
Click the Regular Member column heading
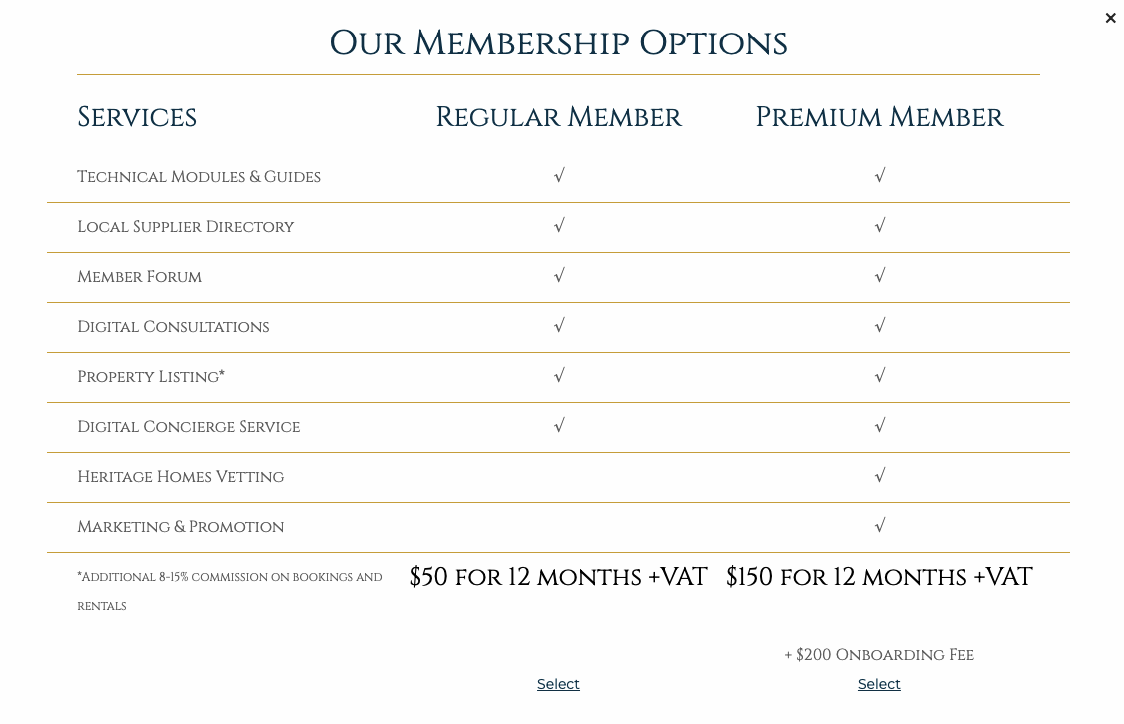[x=558, y=117]
